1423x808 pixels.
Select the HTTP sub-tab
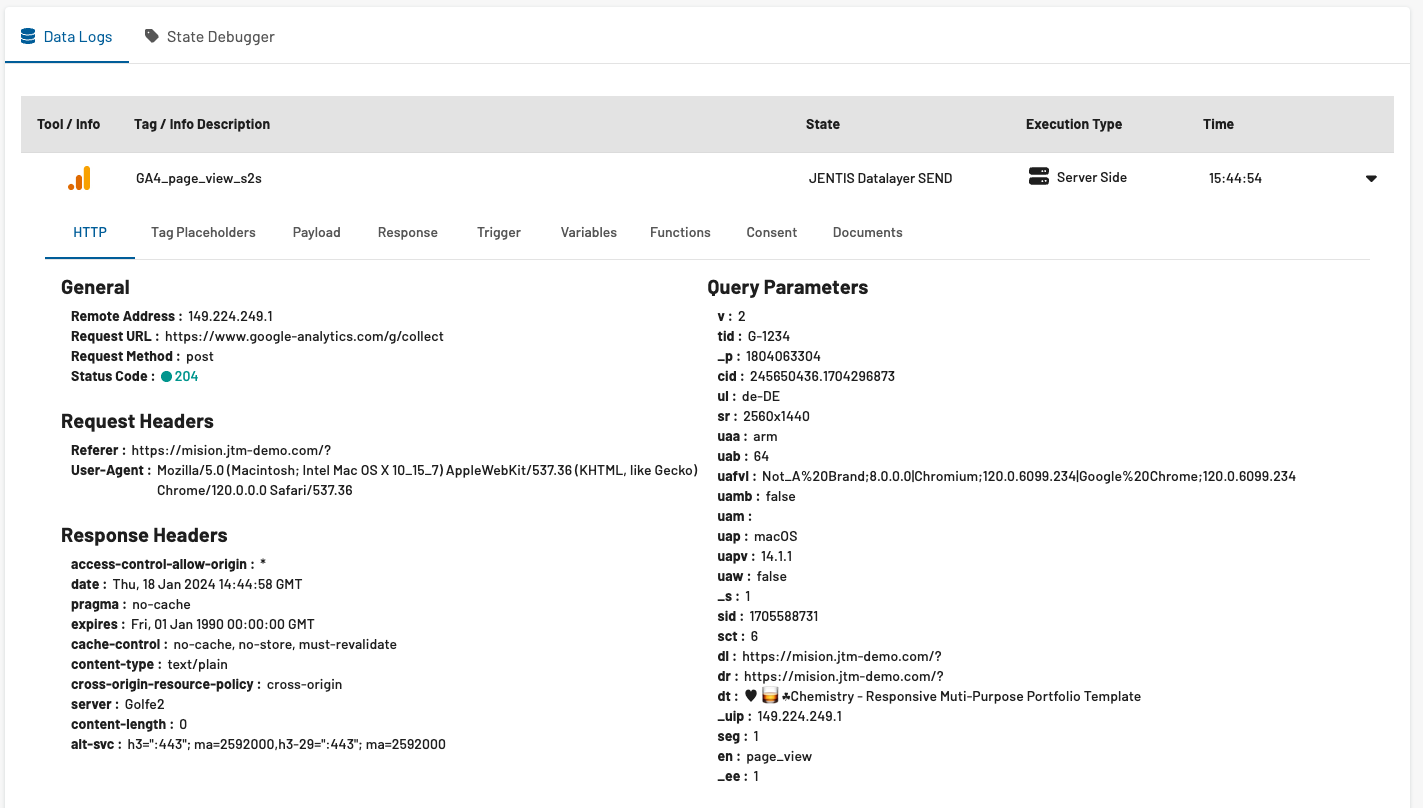point(90,232)
